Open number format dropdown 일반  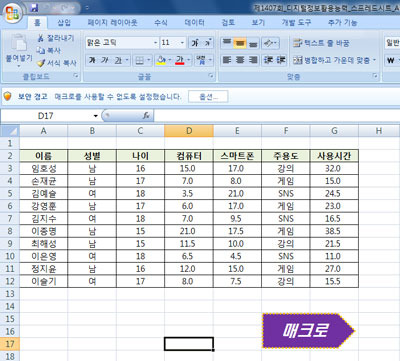[x=392, y=43]
